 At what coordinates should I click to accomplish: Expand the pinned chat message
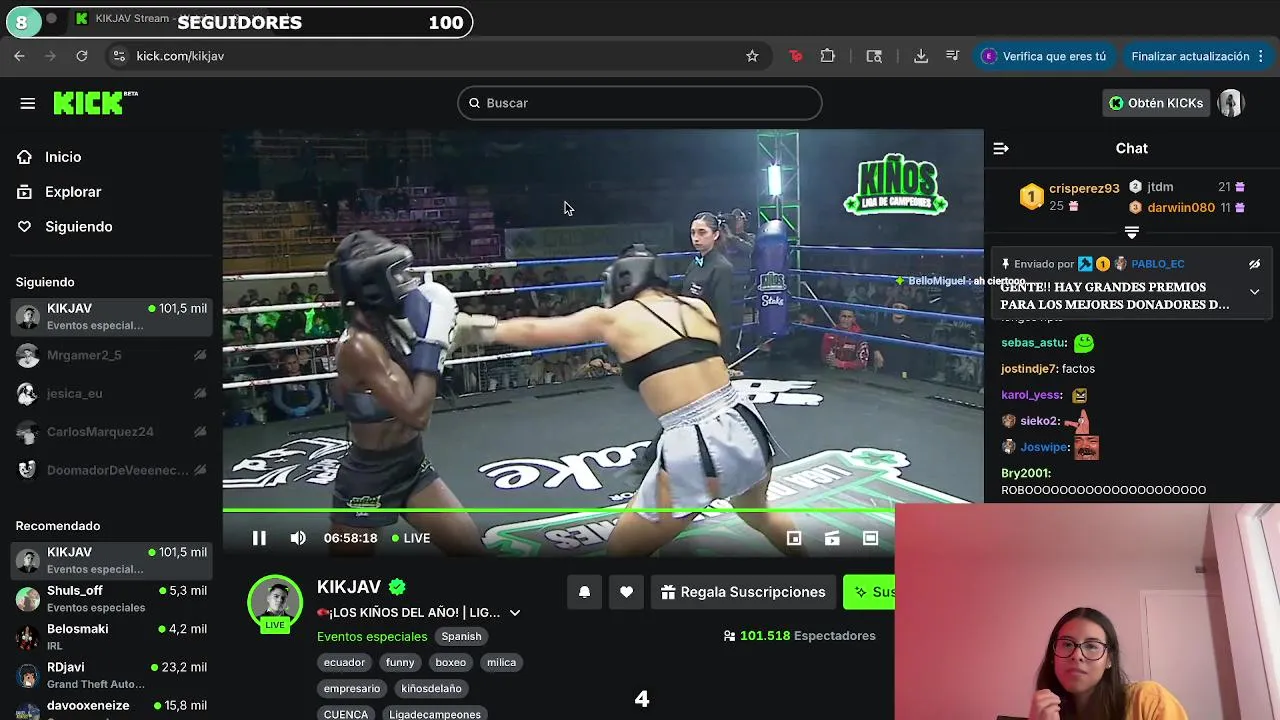[1254, 292]
